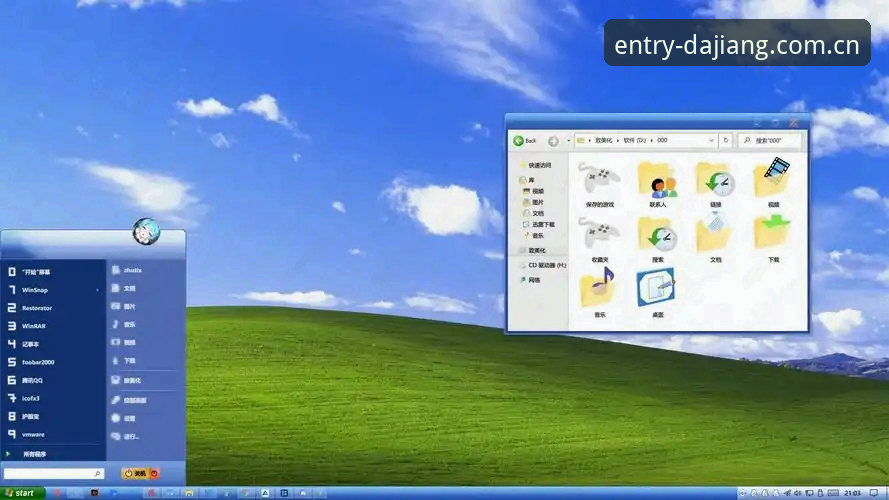The width and height of the screenshot is (889, 500).
Task: Open the 桌面 desktop folder icon
Action: click(657, 293)
